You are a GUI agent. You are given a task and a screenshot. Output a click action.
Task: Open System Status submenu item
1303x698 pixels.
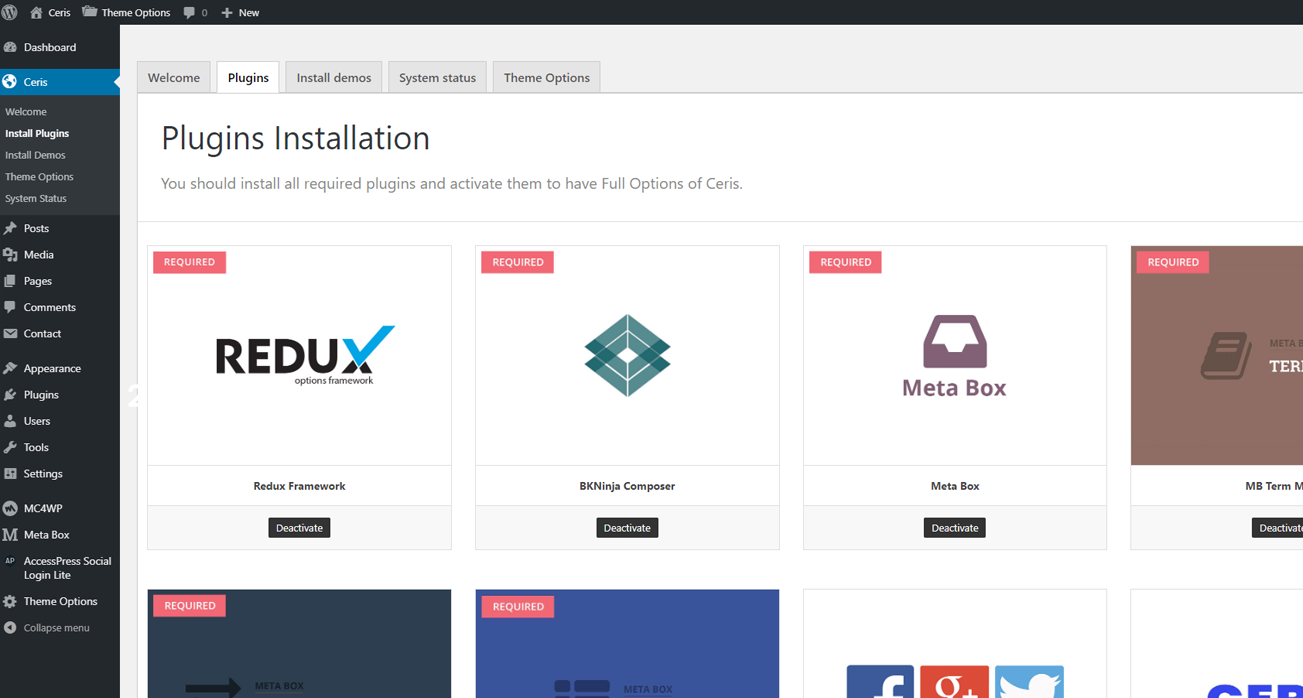[x=36, y=198]
